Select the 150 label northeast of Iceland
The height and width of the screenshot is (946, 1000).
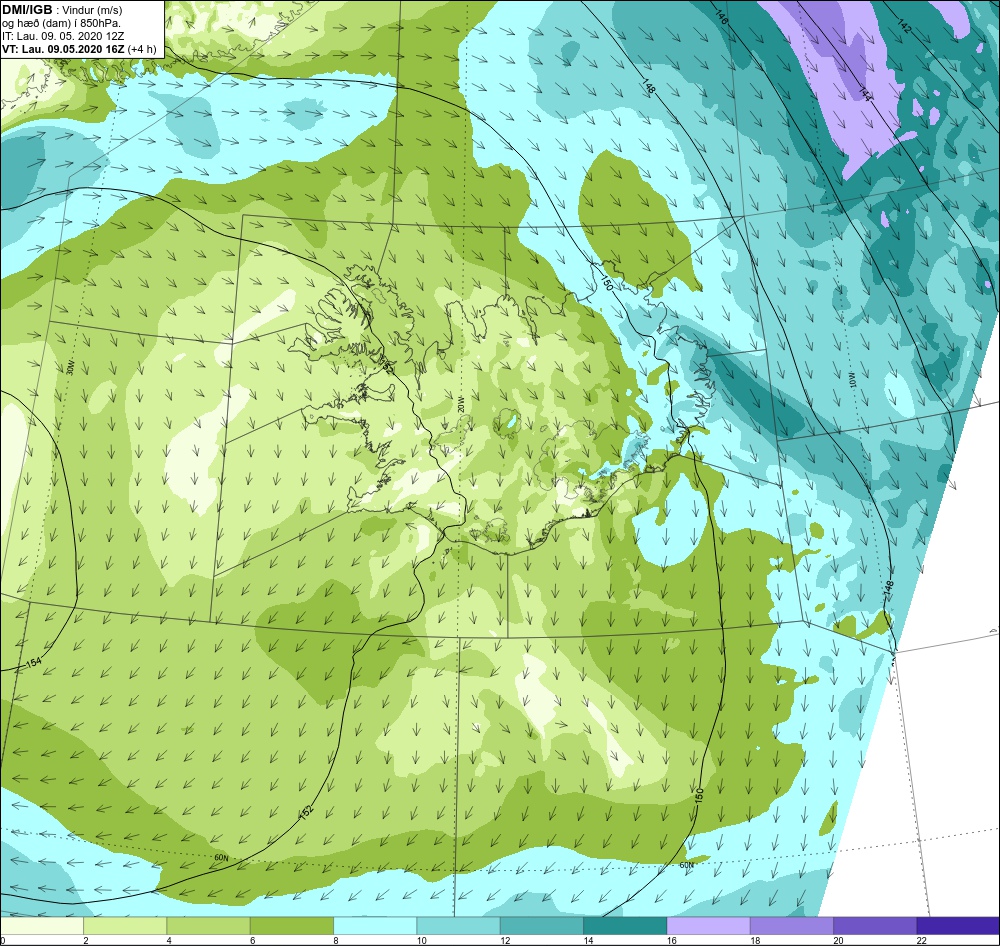(x=607, y=283)
